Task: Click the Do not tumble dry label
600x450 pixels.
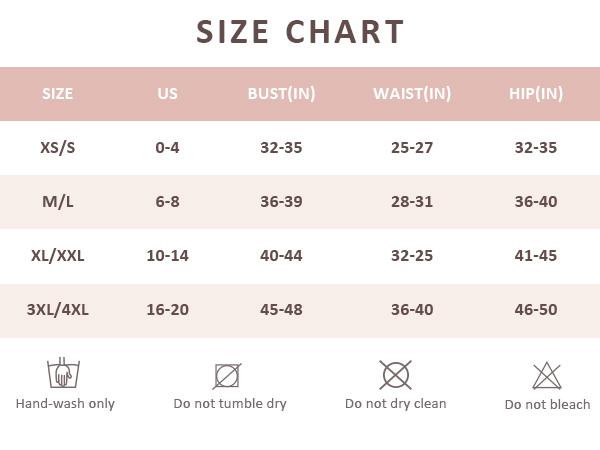Action: pyautogui.click(x=230, y=404)
